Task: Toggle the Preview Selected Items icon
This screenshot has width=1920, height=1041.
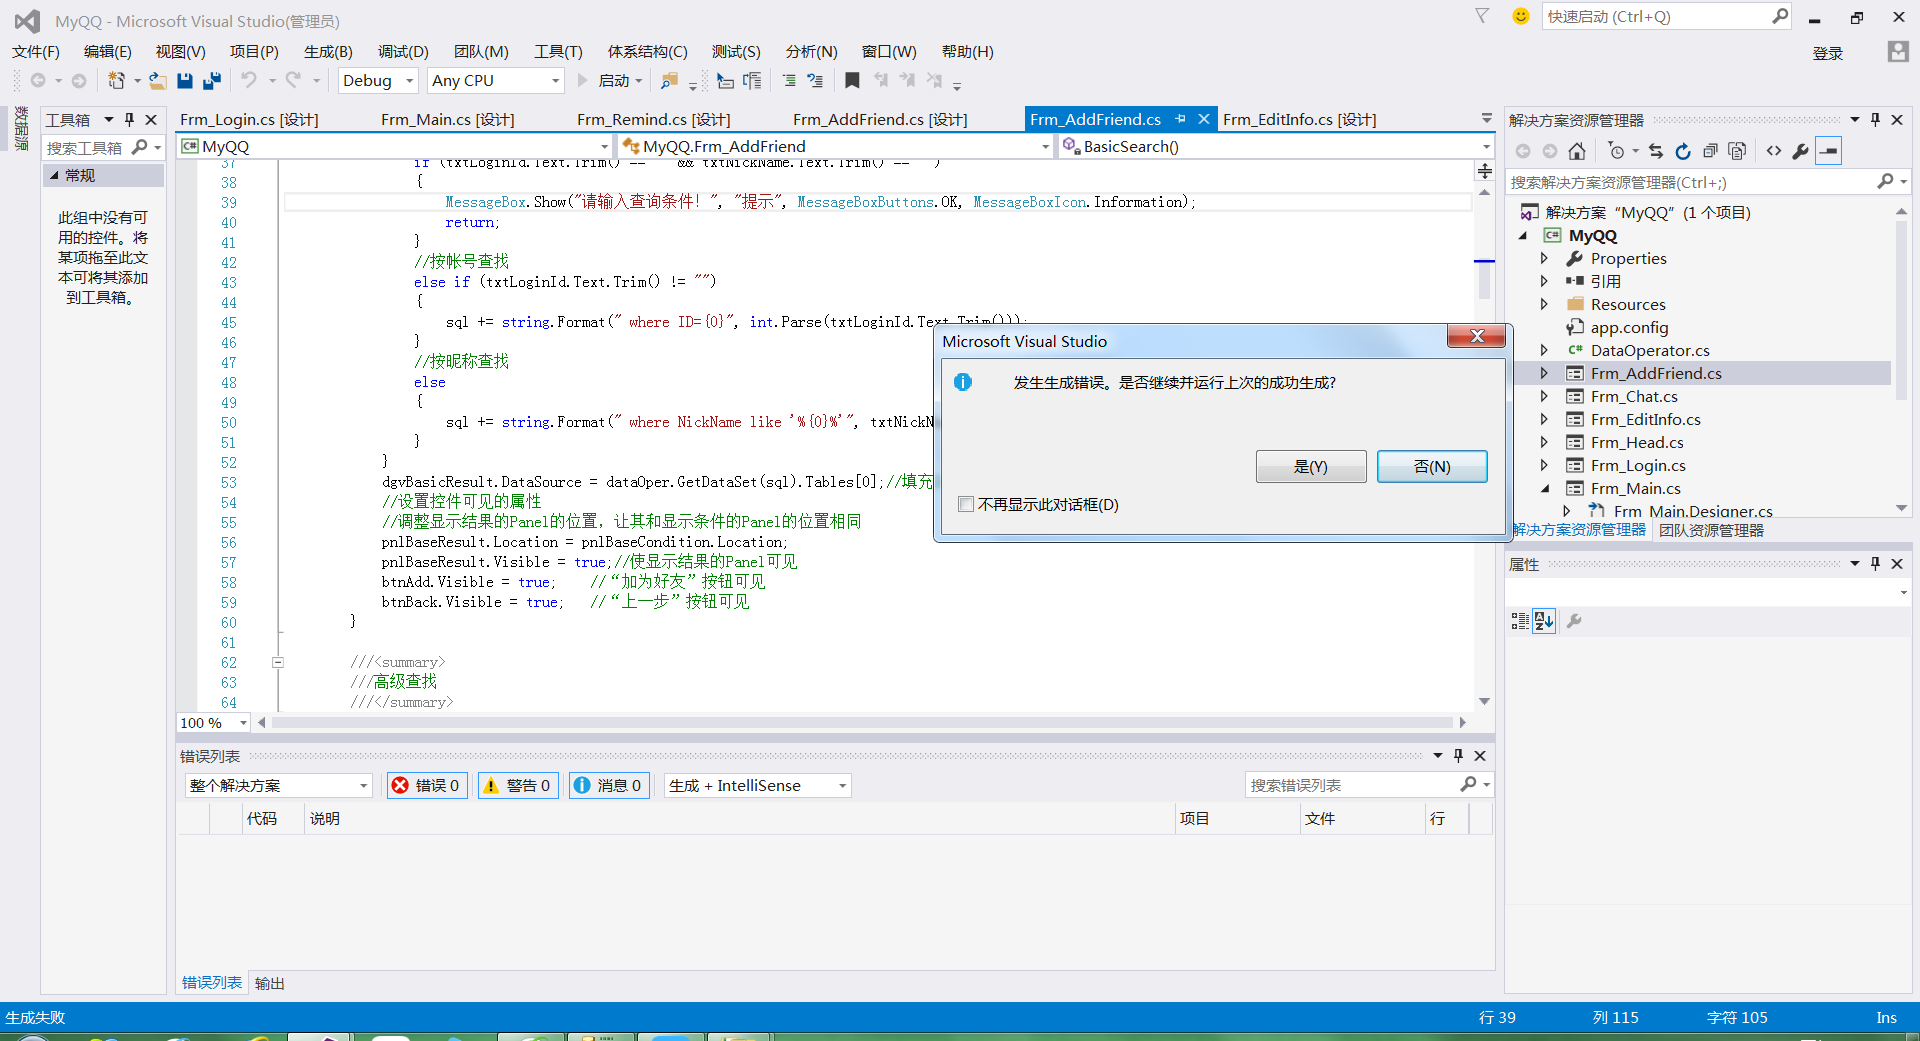Action: pyautogui.click(x=1829, y=151)
